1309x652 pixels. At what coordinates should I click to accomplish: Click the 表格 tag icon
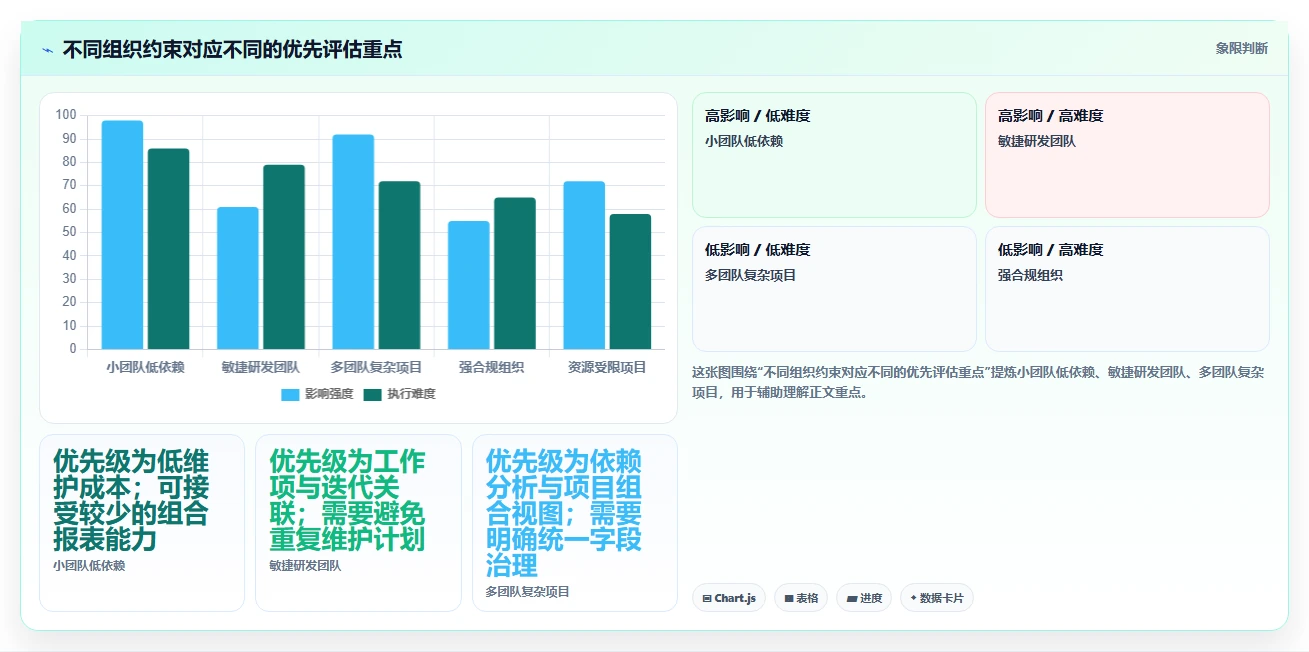pyautogui.click(x=788, y=598)
